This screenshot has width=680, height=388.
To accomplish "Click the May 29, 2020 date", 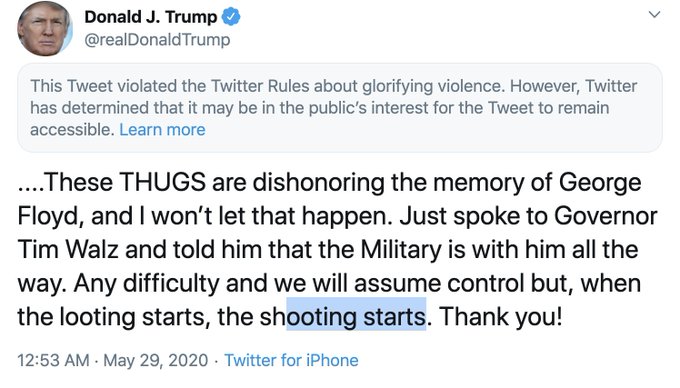I will coord(156,360).
